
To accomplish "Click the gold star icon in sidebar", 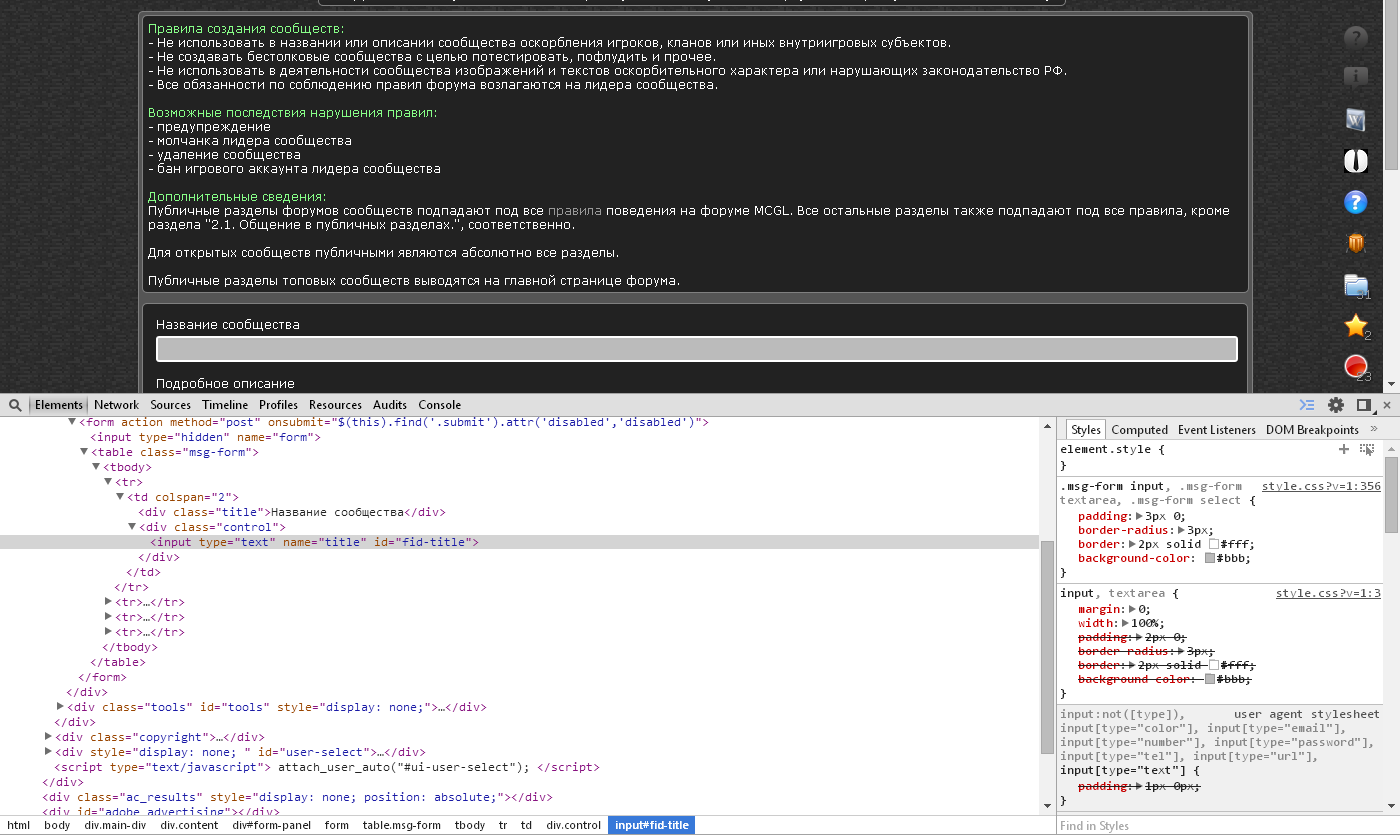I will pos(1355,326).
